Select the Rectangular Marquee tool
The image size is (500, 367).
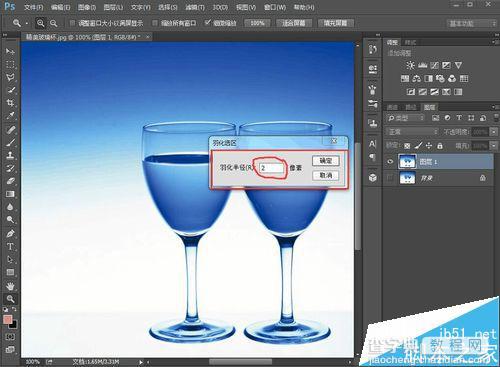tap(10, 64)
